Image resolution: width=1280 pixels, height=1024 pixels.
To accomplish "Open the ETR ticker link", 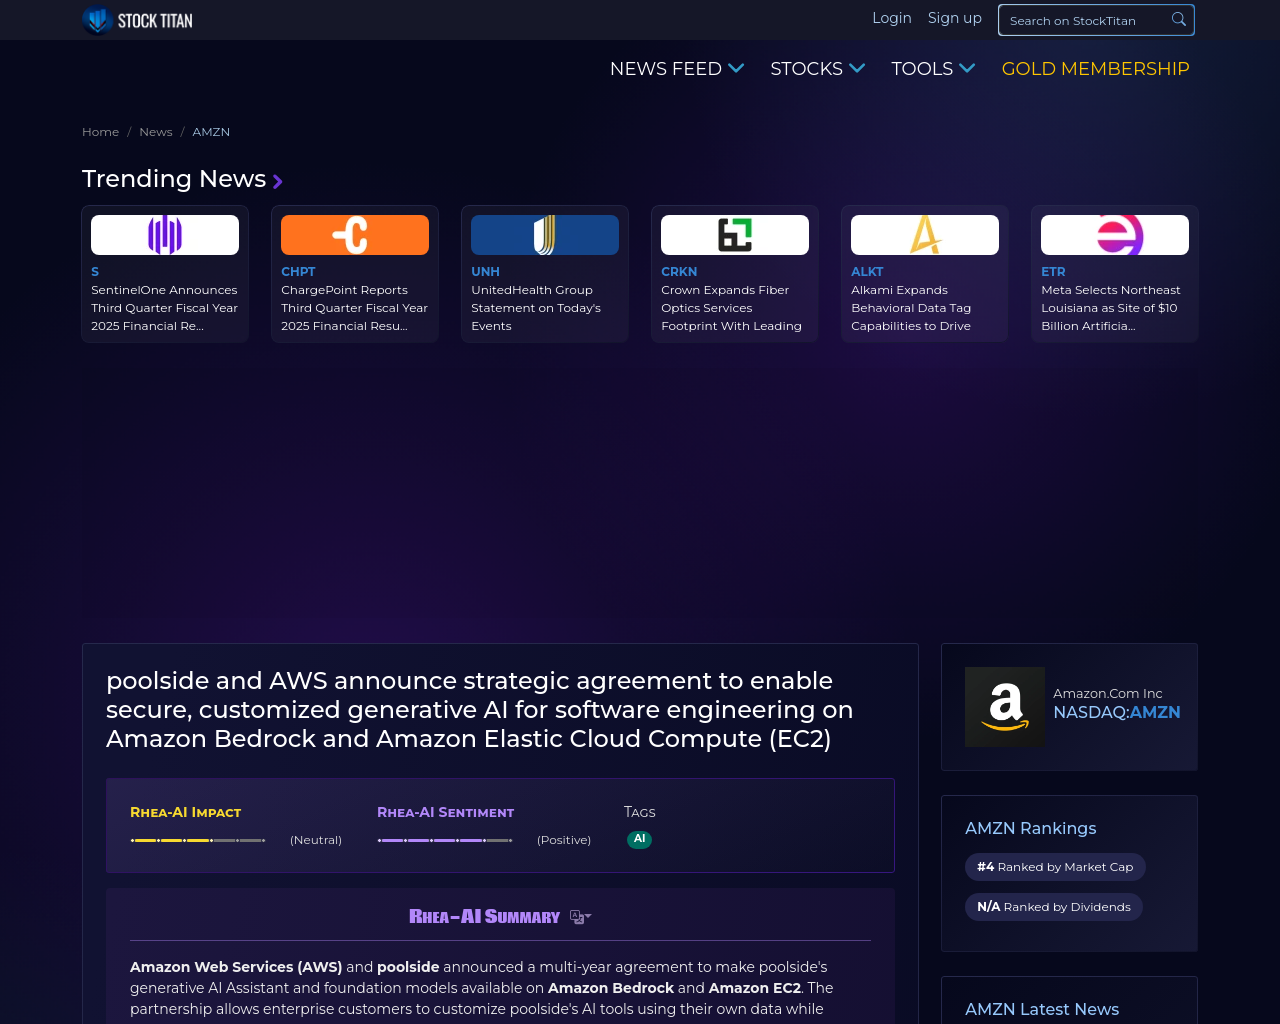I will pos(1053,272).
